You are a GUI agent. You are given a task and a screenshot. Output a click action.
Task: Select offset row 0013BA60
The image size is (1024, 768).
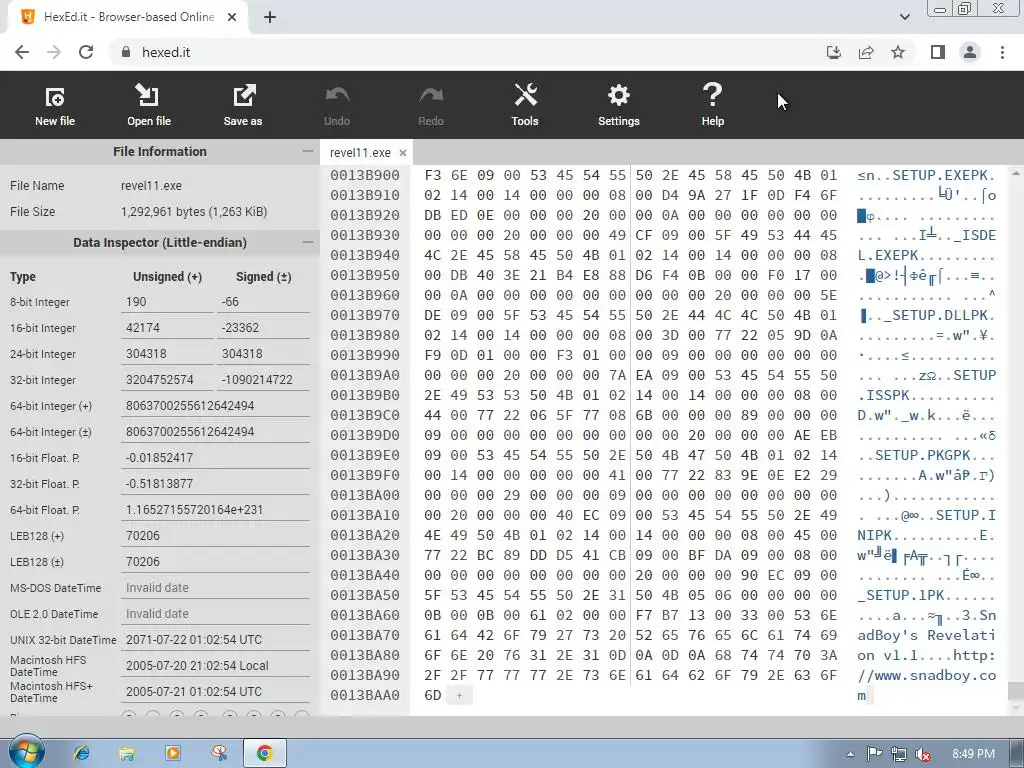[x=364, y=615]
